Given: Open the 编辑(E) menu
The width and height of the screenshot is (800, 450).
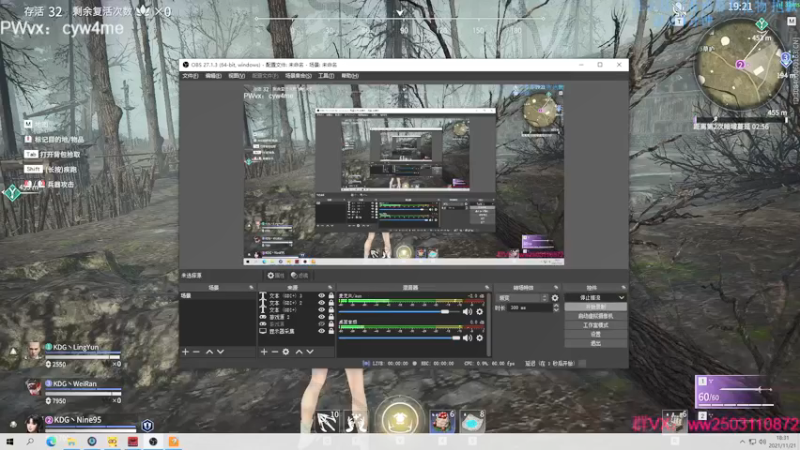Looking at the screenshot, I should point(213,76).
